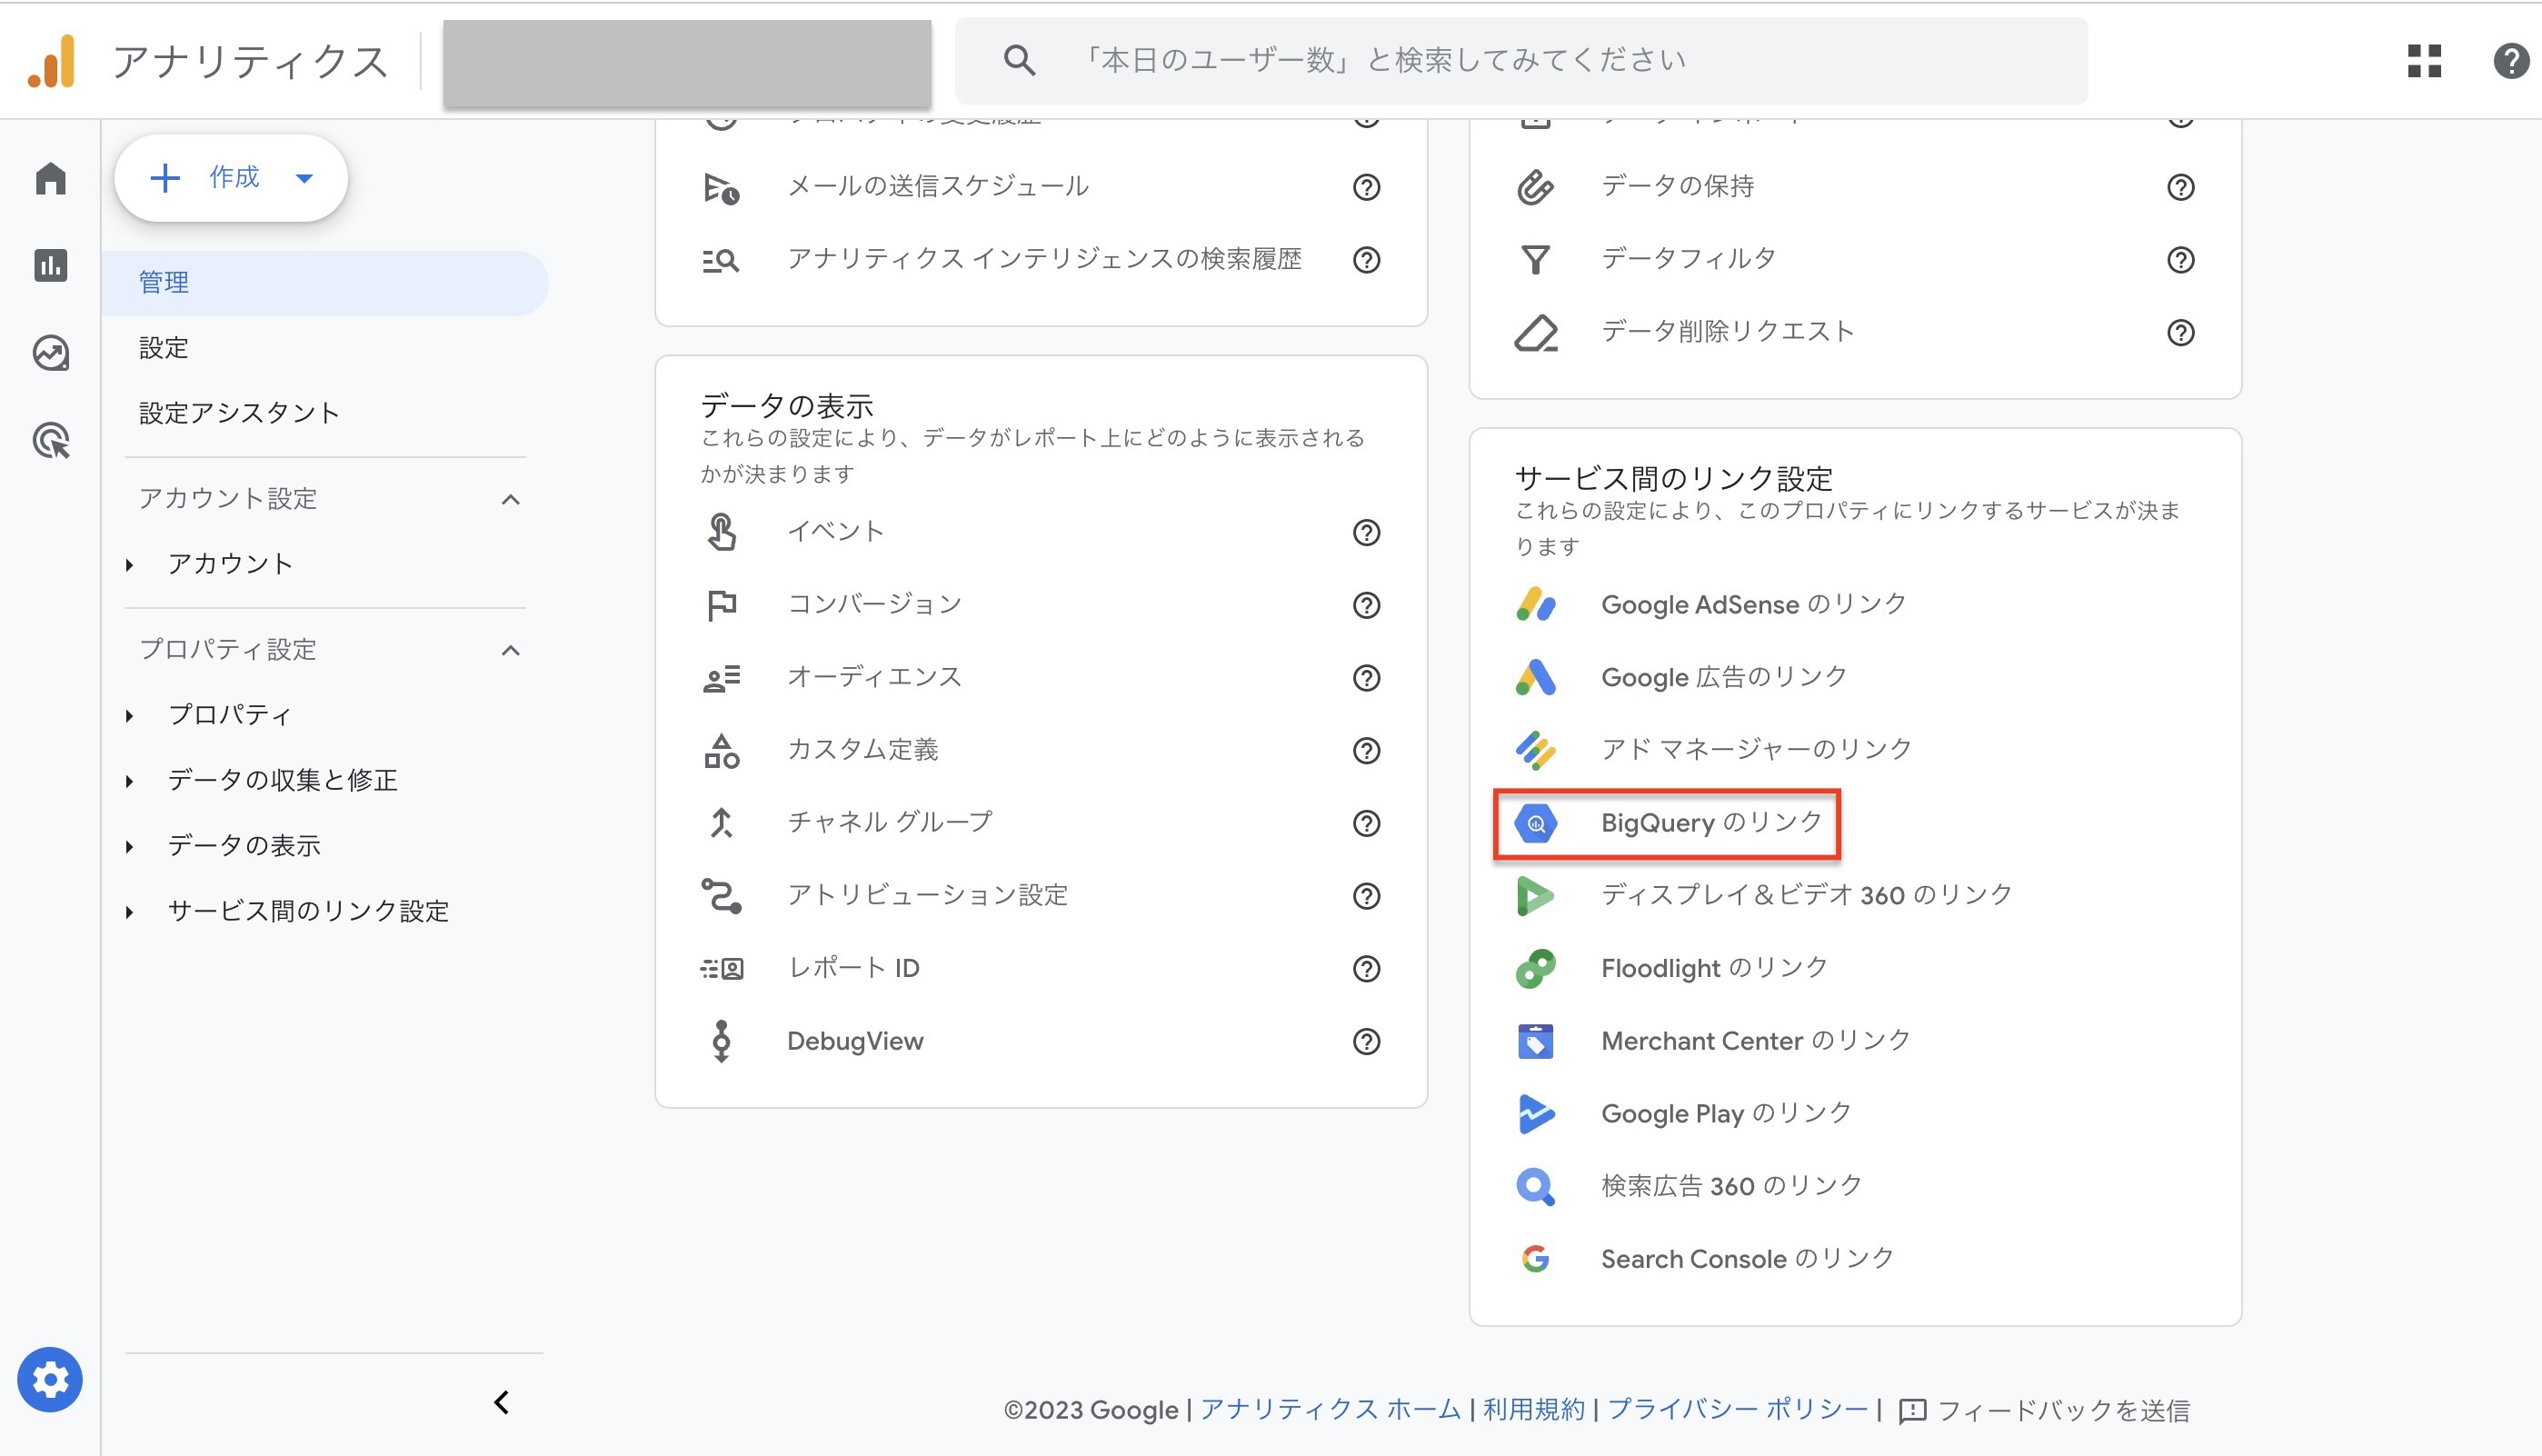This screenshot has height=1456, width=2542.
Task: Click フィードバックを送信 in the footer
Action: pyautogui.click(x=2044, y=1411)
